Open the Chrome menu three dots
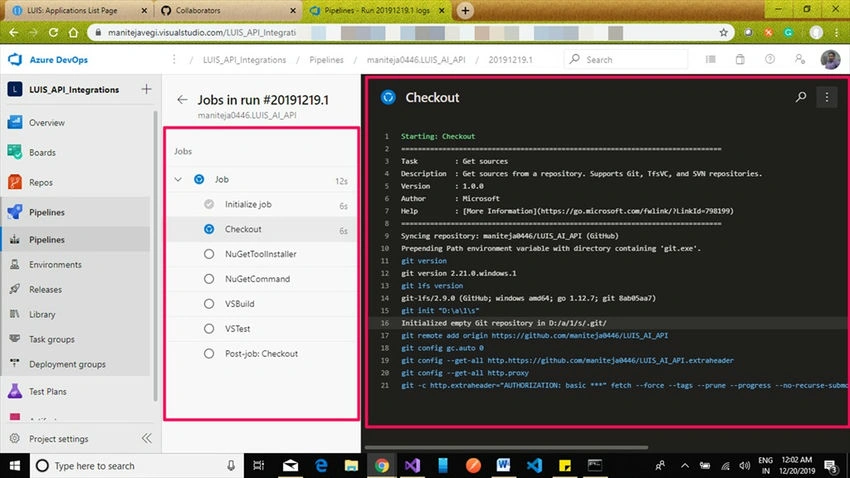Viewport: 850px width, 478px height. [x=836, y=33]
